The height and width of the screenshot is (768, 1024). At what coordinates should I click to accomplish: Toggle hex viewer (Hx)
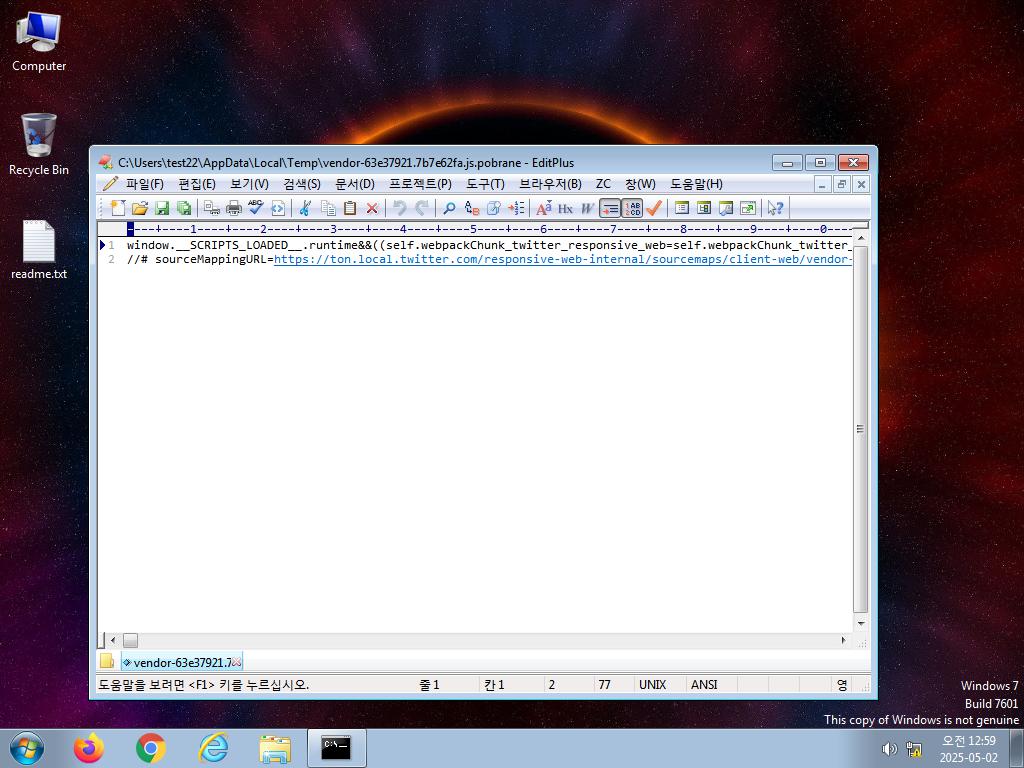(566, 208)
